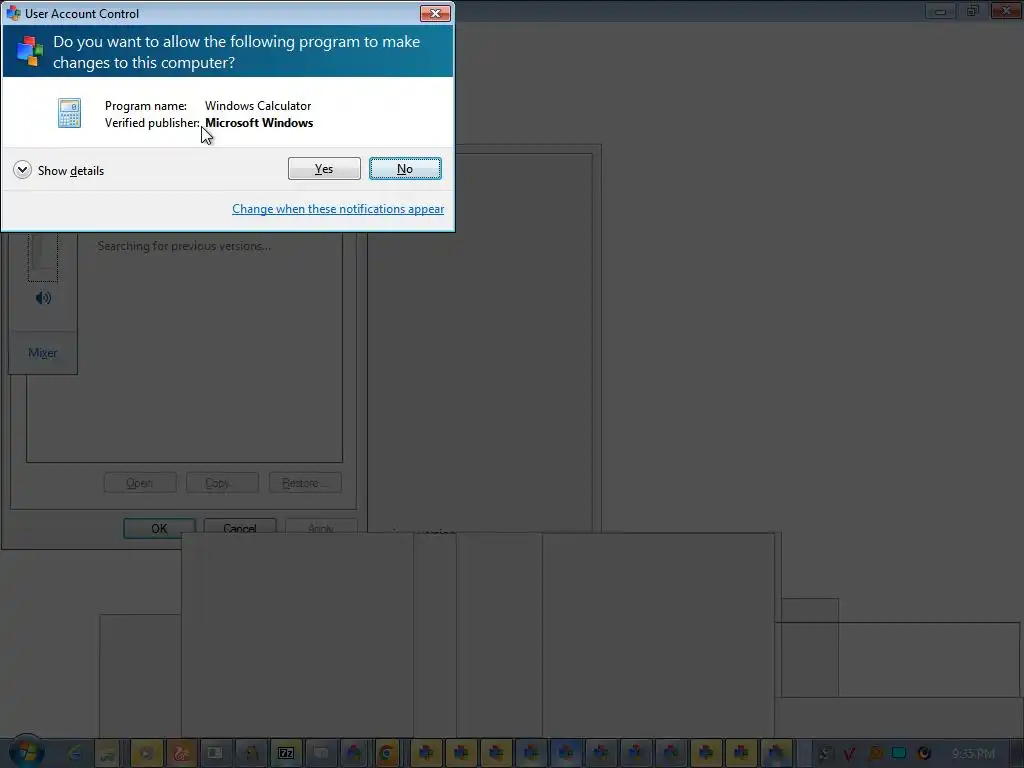Click the taskbar clock showing 9:35 PM

click(x=973, y=754)
